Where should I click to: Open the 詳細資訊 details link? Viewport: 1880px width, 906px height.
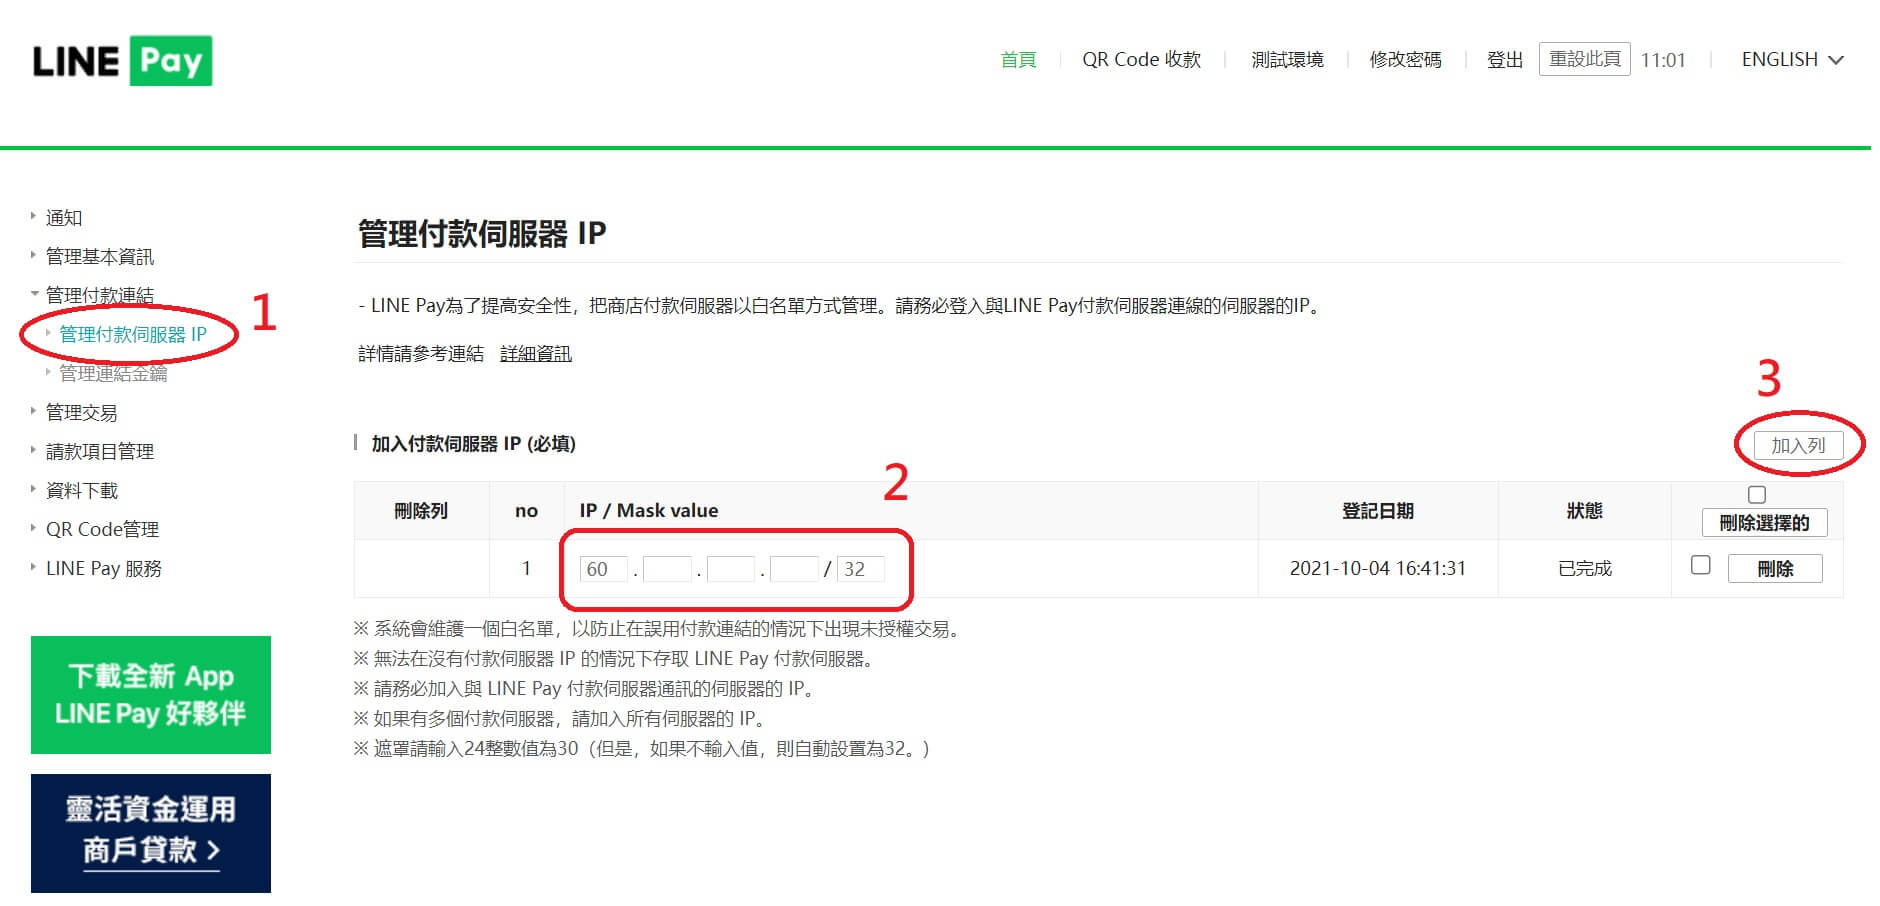click(536, 354)
